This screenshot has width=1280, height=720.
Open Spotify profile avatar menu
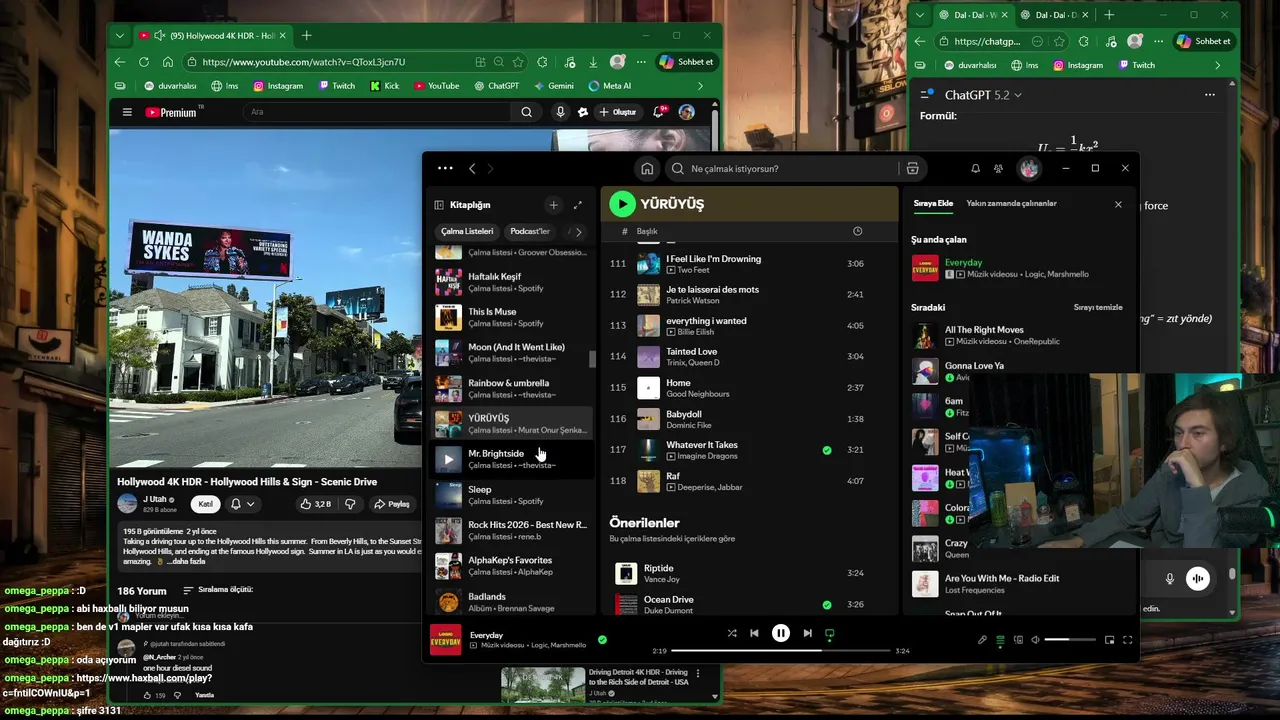1029,169
